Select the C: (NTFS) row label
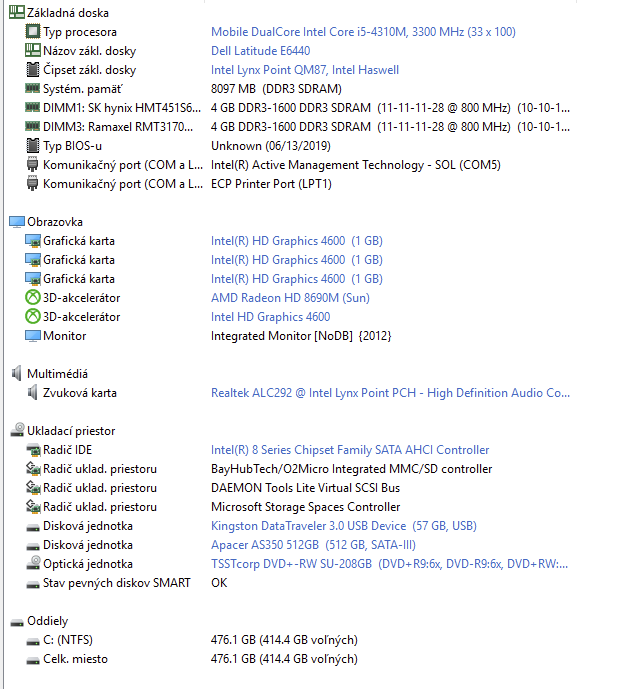641x689 pixels. (68, 640)
